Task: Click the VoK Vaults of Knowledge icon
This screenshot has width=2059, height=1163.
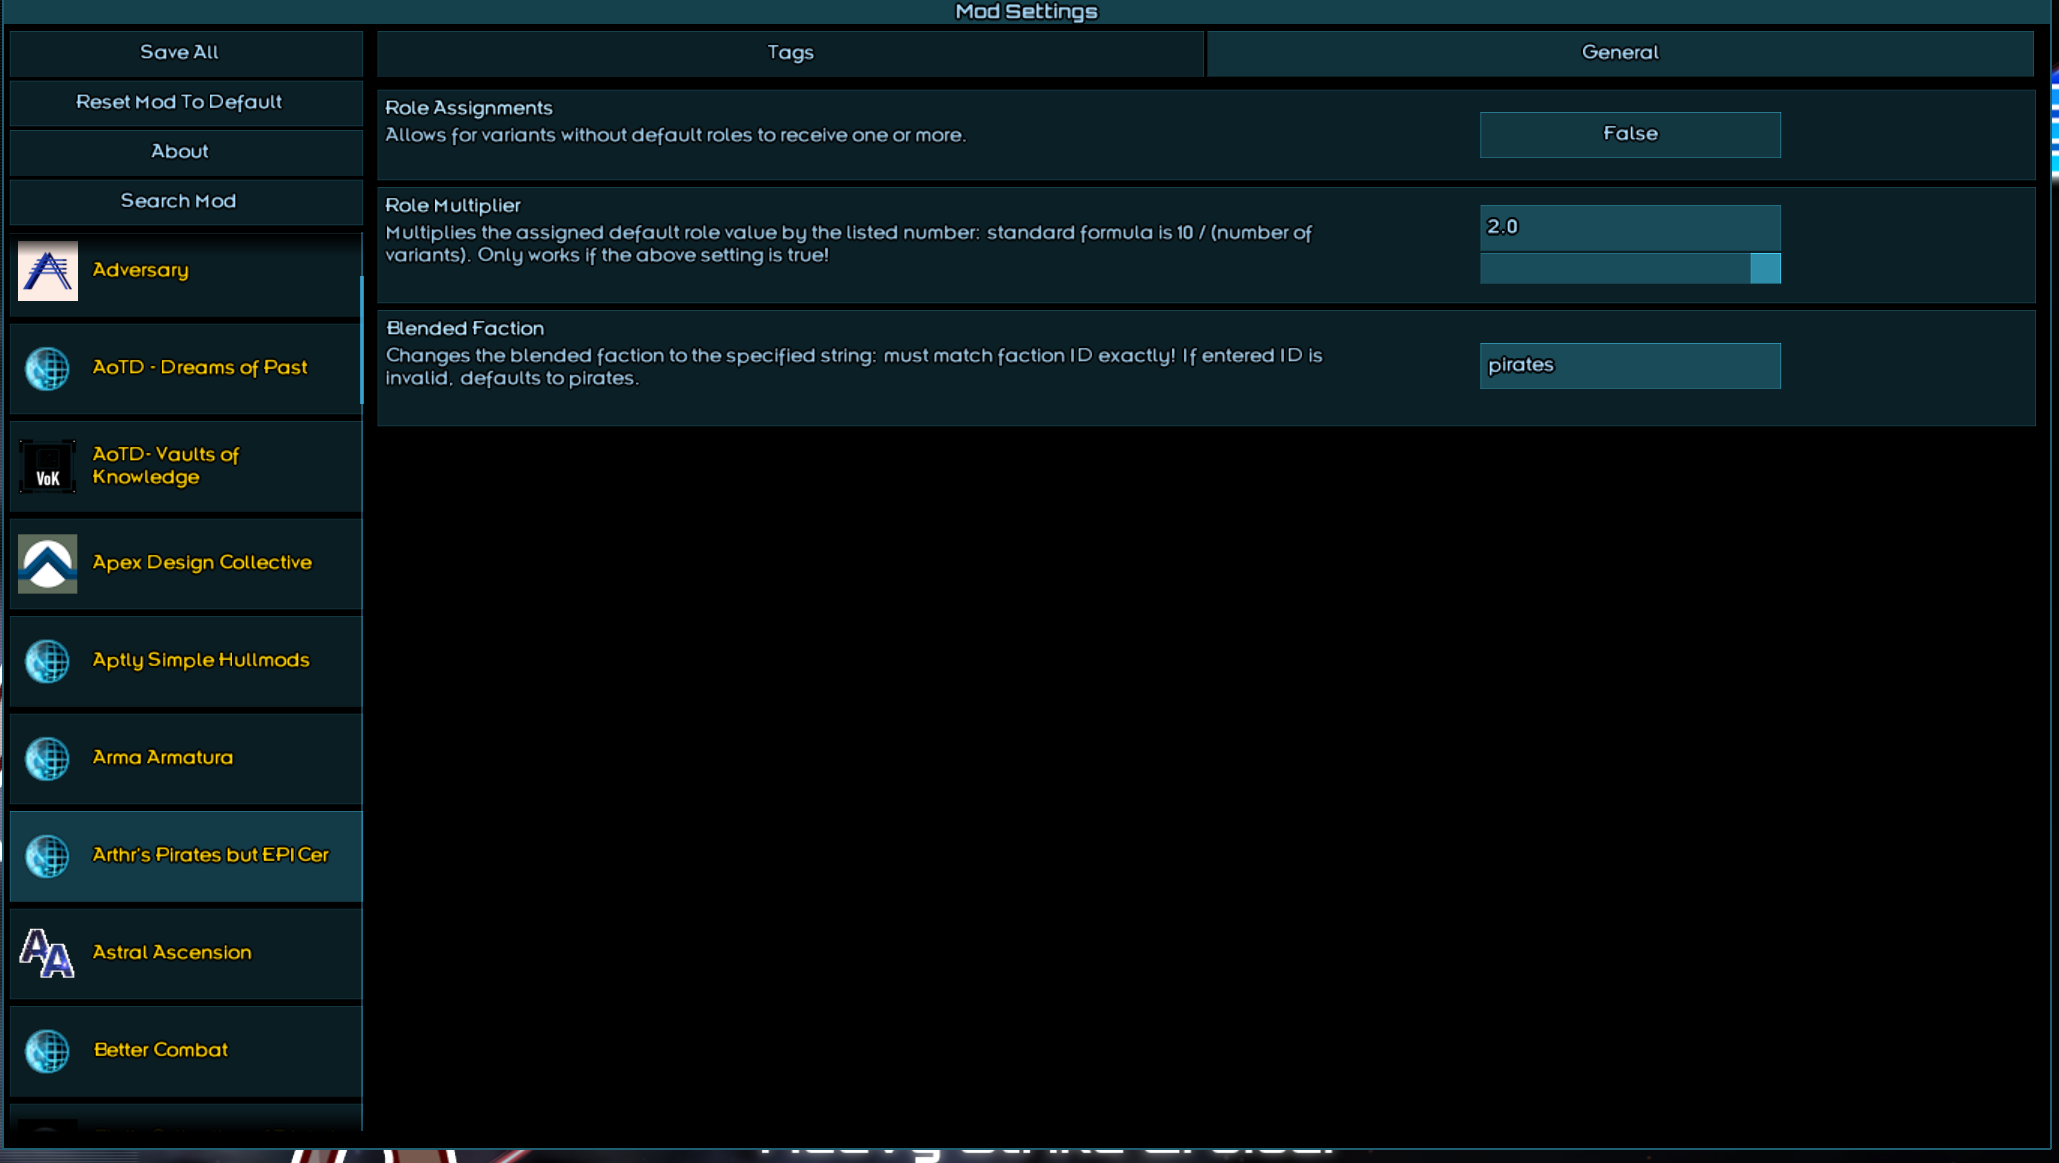Action: pos(47,467)
